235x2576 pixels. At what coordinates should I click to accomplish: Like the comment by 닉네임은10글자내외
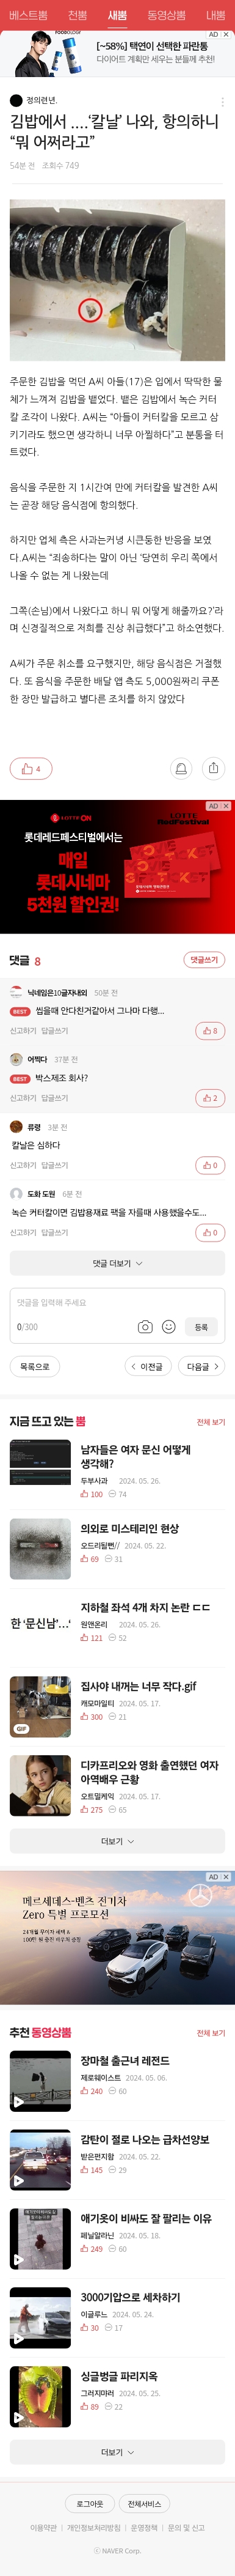tap(210, 1031)
